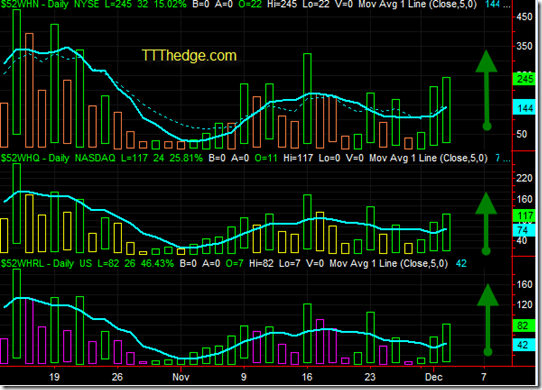542x390 pixels.
Task: Click the O=11 open value in NASDAQ header
Action: [x=266, y=158]
